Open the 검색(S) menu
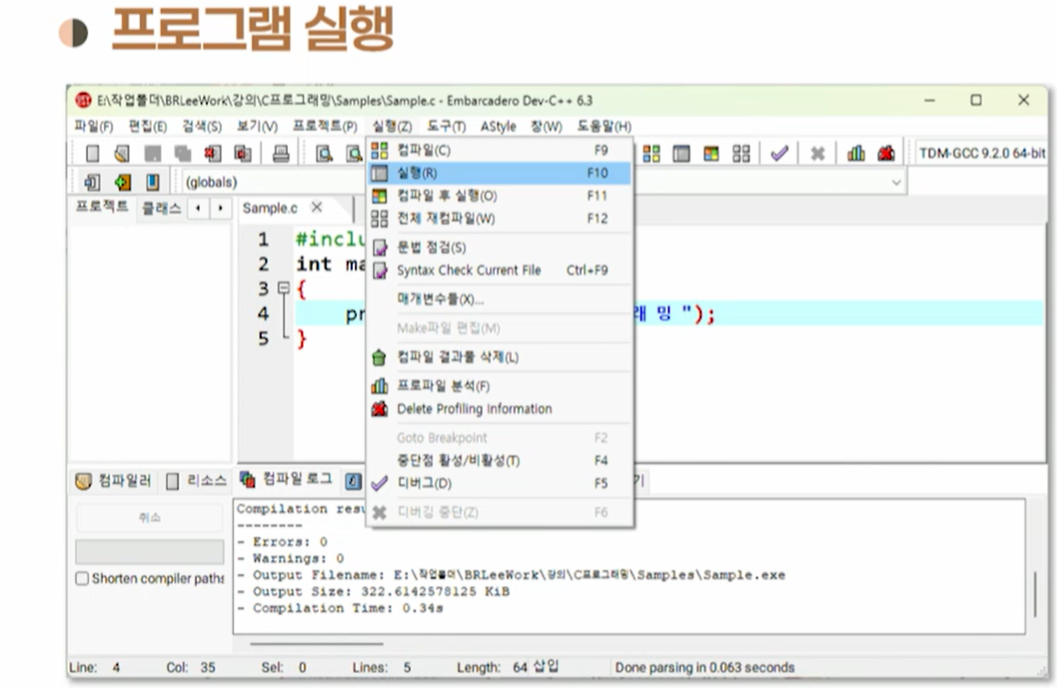This screenshot has width=1057, height=688. point(202,126)
